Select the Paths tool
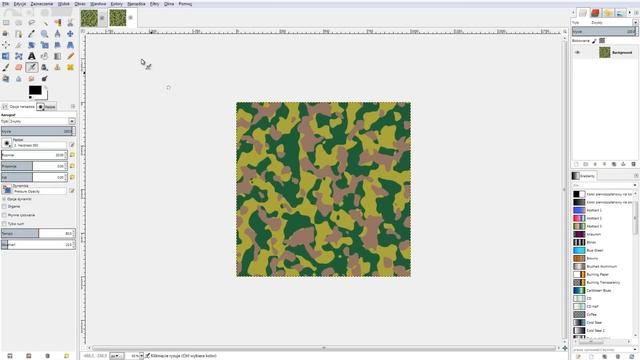 tap(18, 33)
